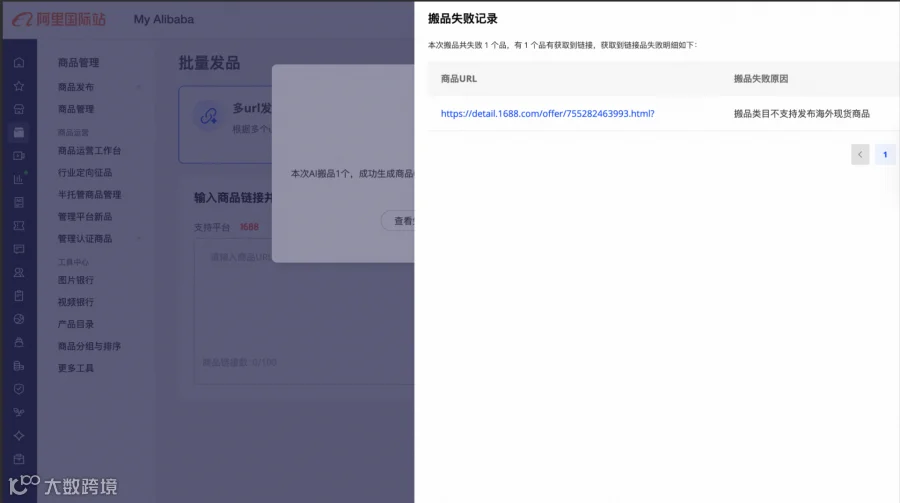Image resolution: width=900 pixels, height=503 pixels.
Task: Expand the 商品发布 submenu arrow
Action: click(x=138, y=87)
